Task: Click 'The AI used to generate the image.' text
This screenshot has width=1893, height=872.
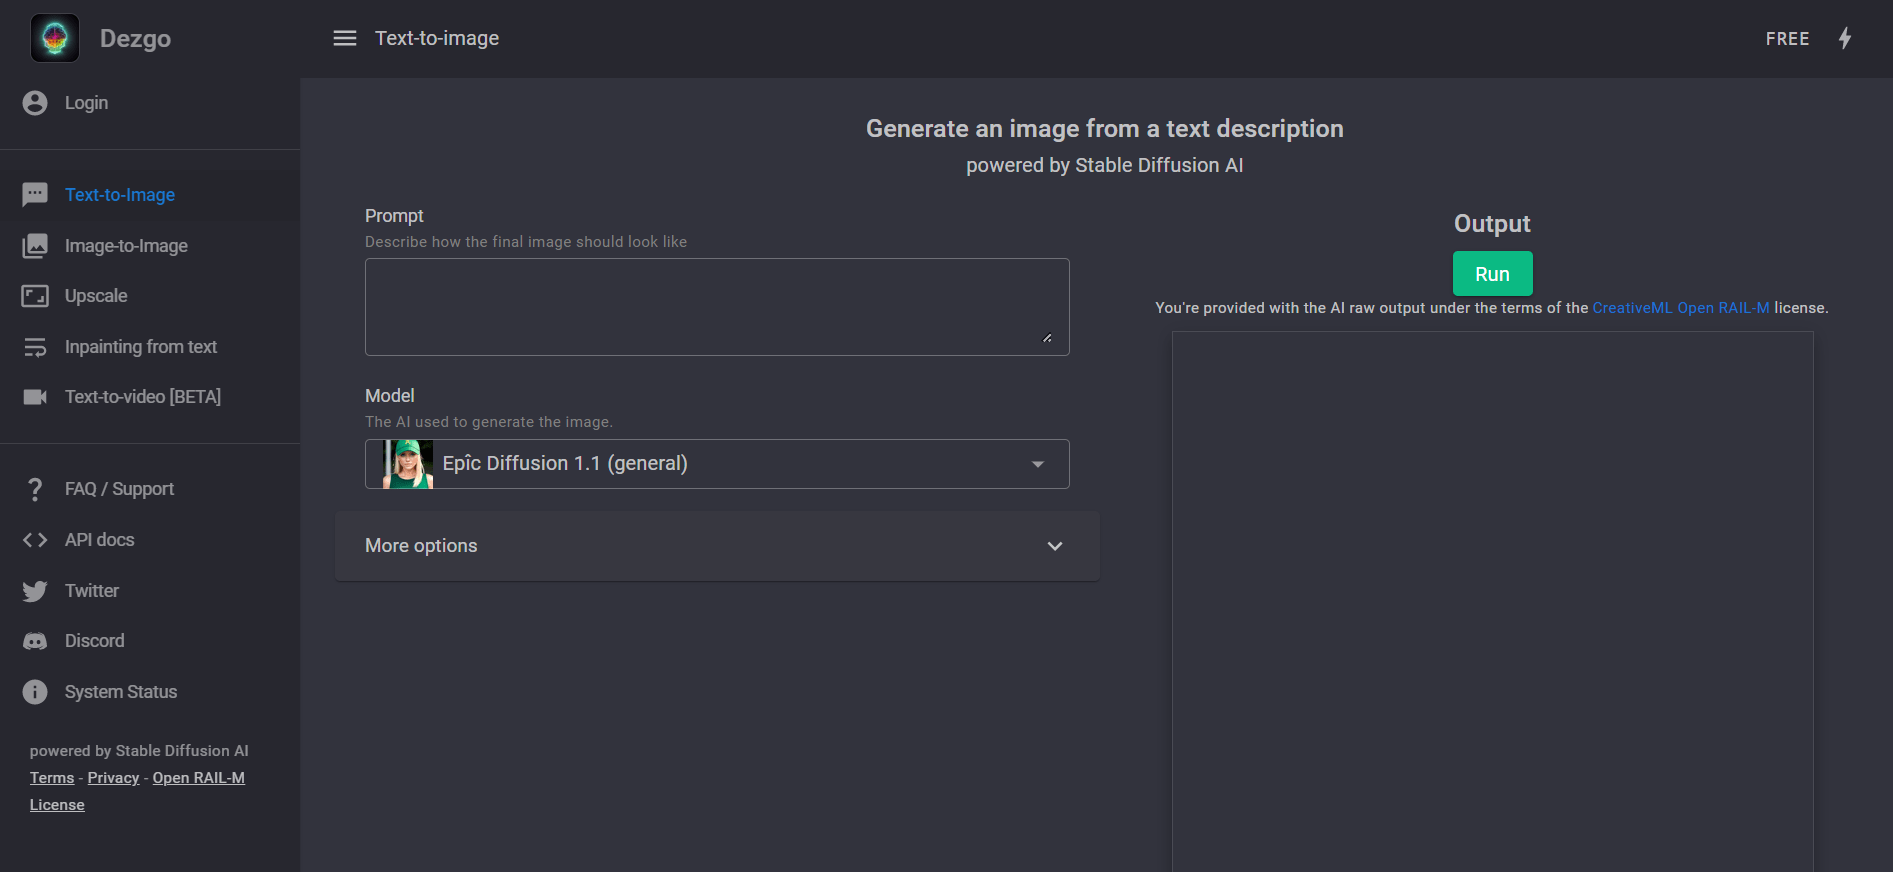Action: tap(489, 422)
